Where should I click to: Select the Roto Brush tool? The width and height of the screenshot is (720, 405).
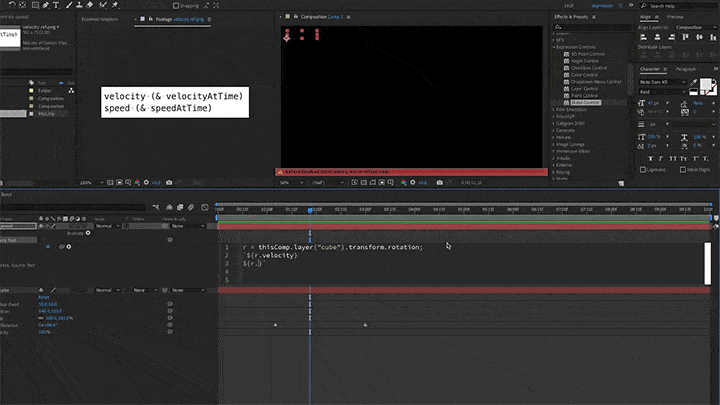[x=103, y=5]
